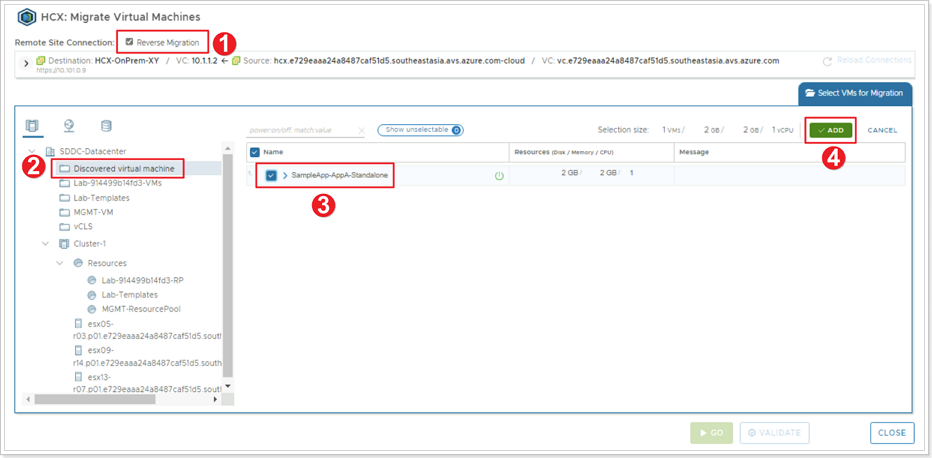
Task: Uncheck the Reverse Migration checkbox
Action: point(129,42)
